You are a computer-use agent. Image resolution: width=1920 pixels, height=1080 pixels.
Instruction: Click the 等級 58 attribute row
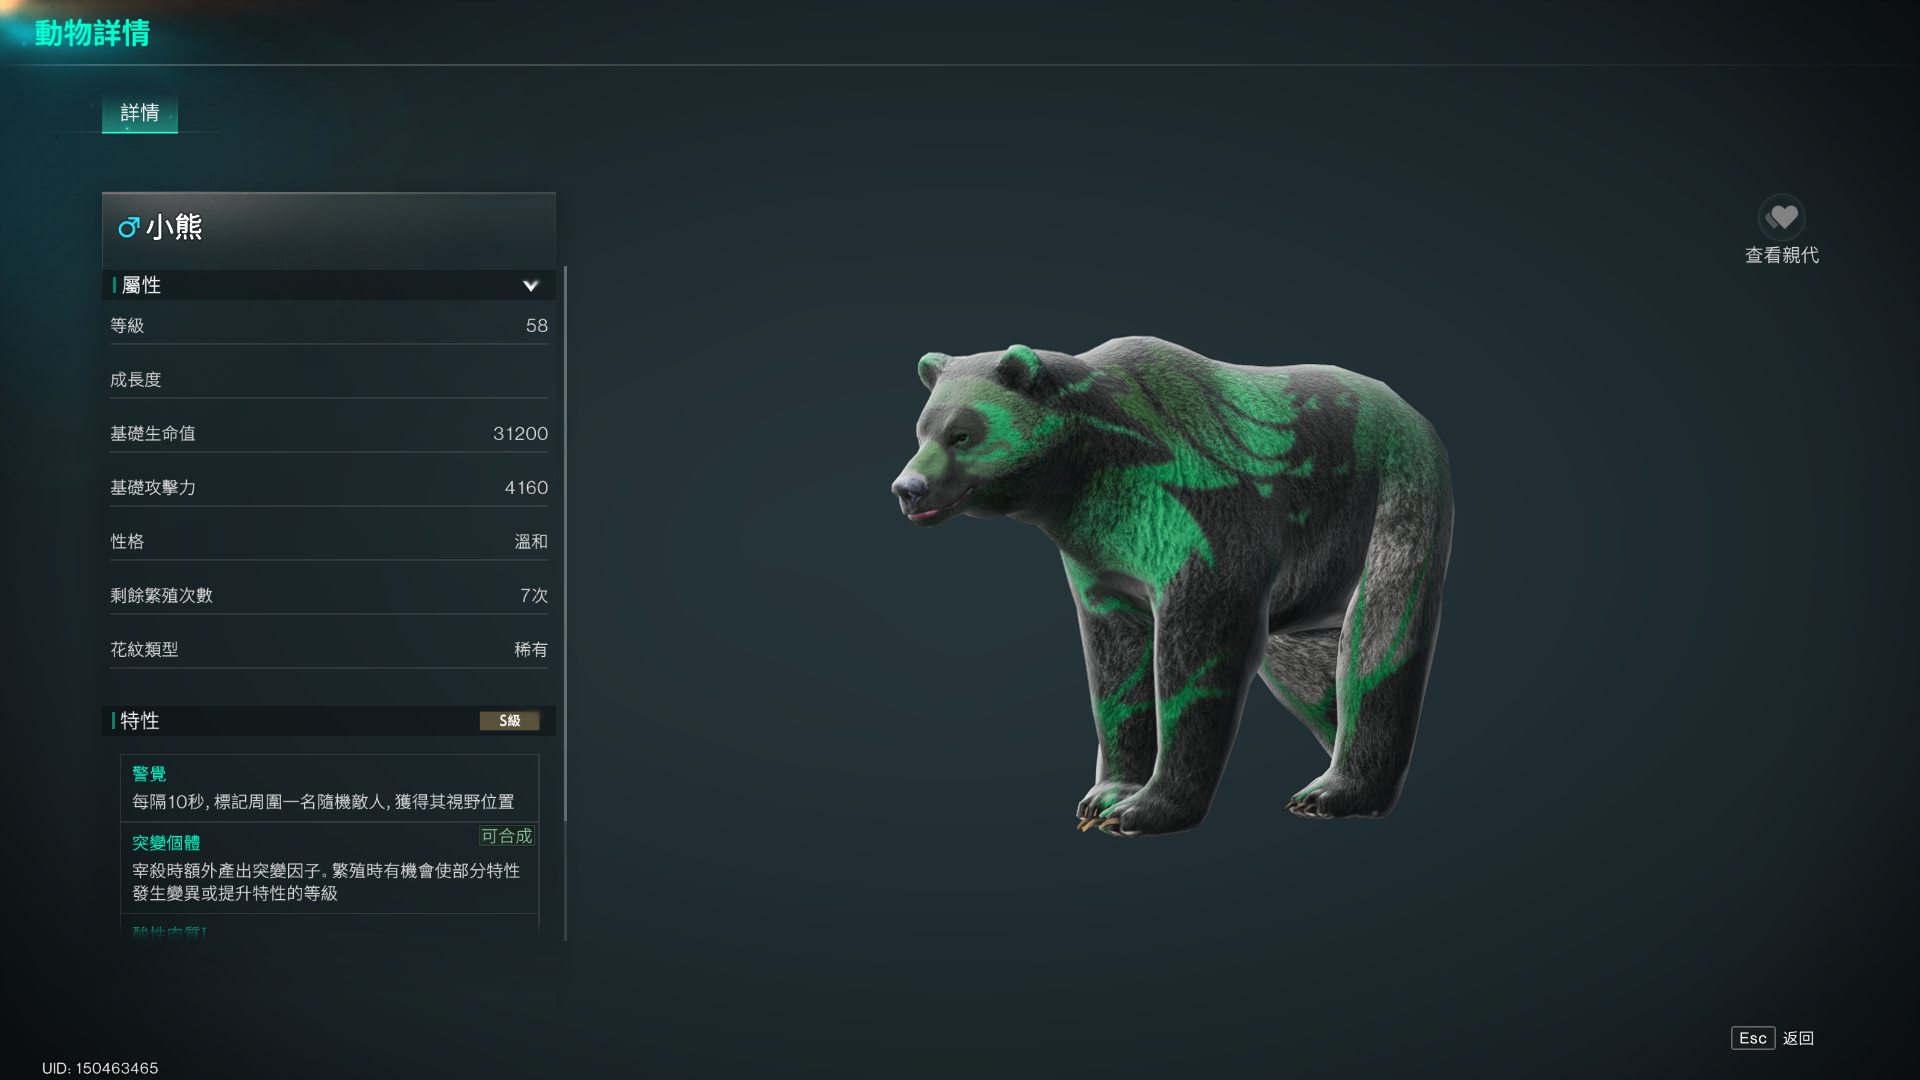pos(329,326)
